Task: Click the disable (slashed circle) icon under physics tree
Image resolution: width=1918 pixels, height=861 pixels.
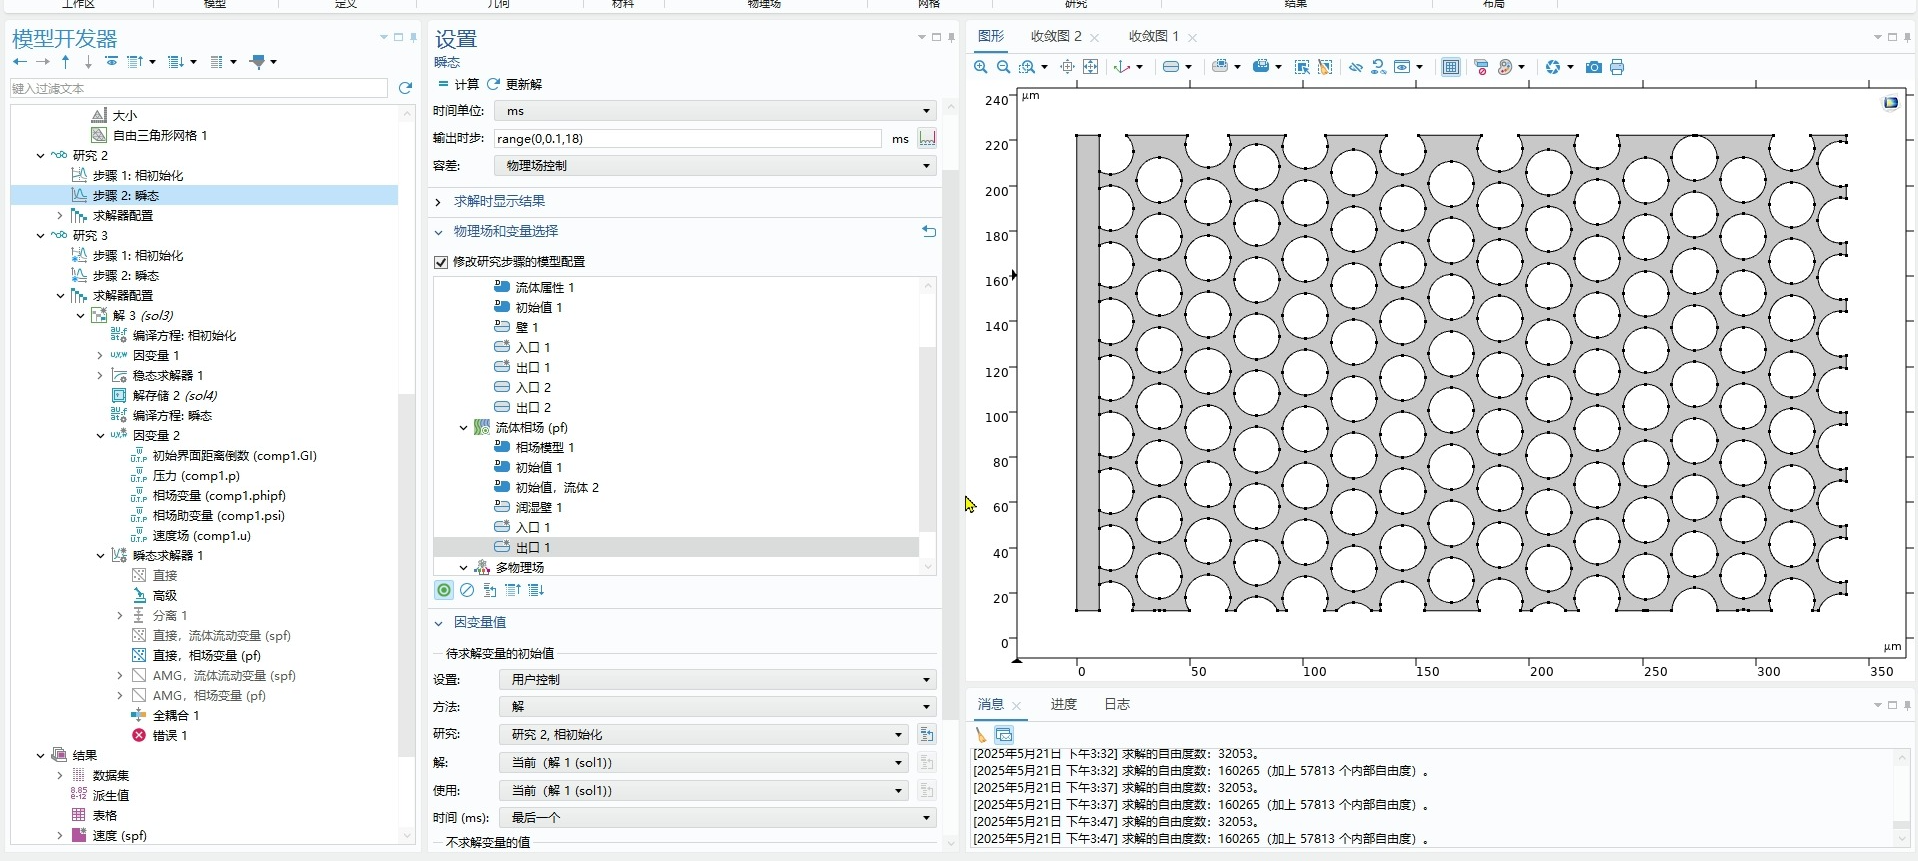Action: [467, 590]
